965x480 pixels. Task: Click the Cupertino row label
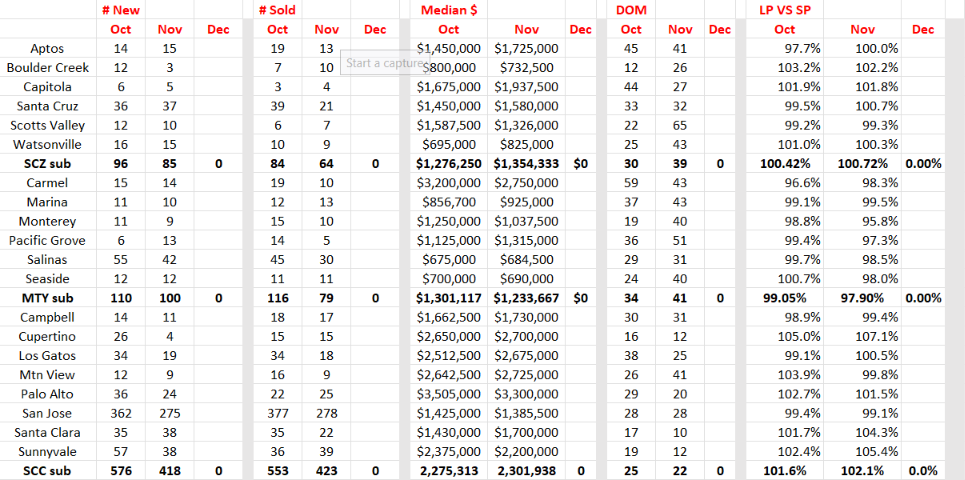click(x=47, y=336)
